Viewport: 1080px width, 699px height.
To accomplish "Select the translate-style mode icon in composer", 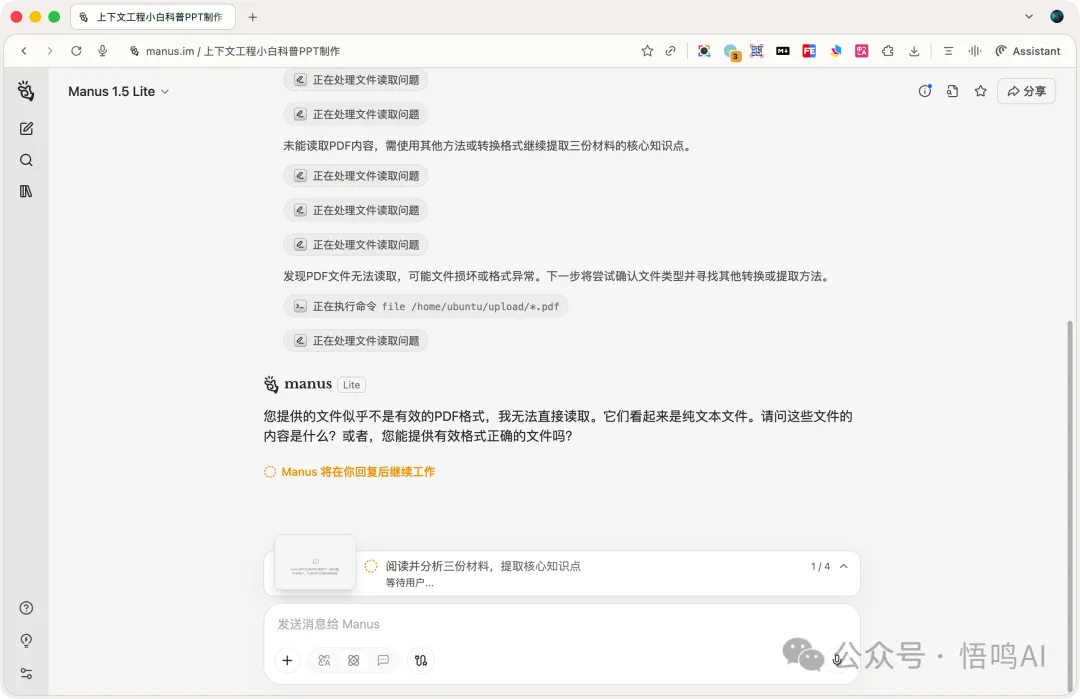I will point(324,660).
